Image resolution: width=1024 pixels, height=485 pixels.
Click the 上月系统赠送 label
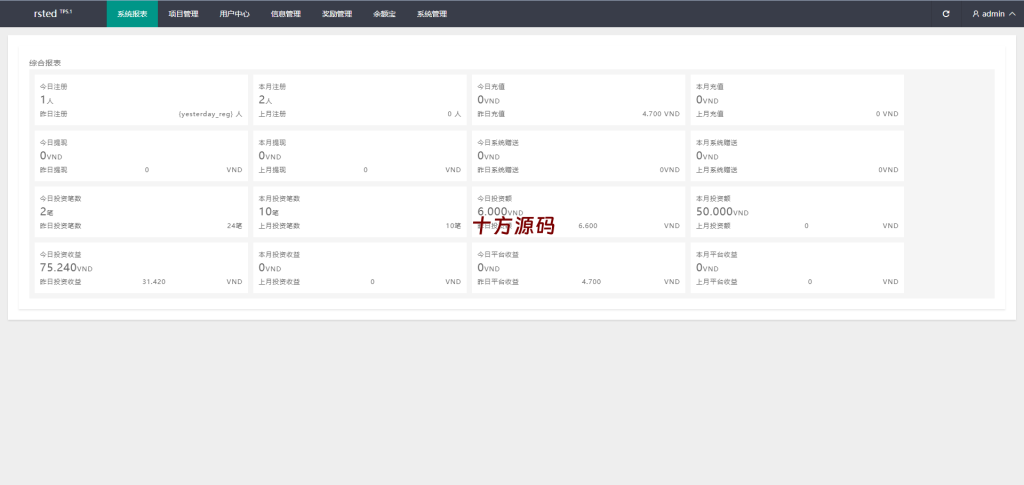pyautogui.click(x=716, y=170)
